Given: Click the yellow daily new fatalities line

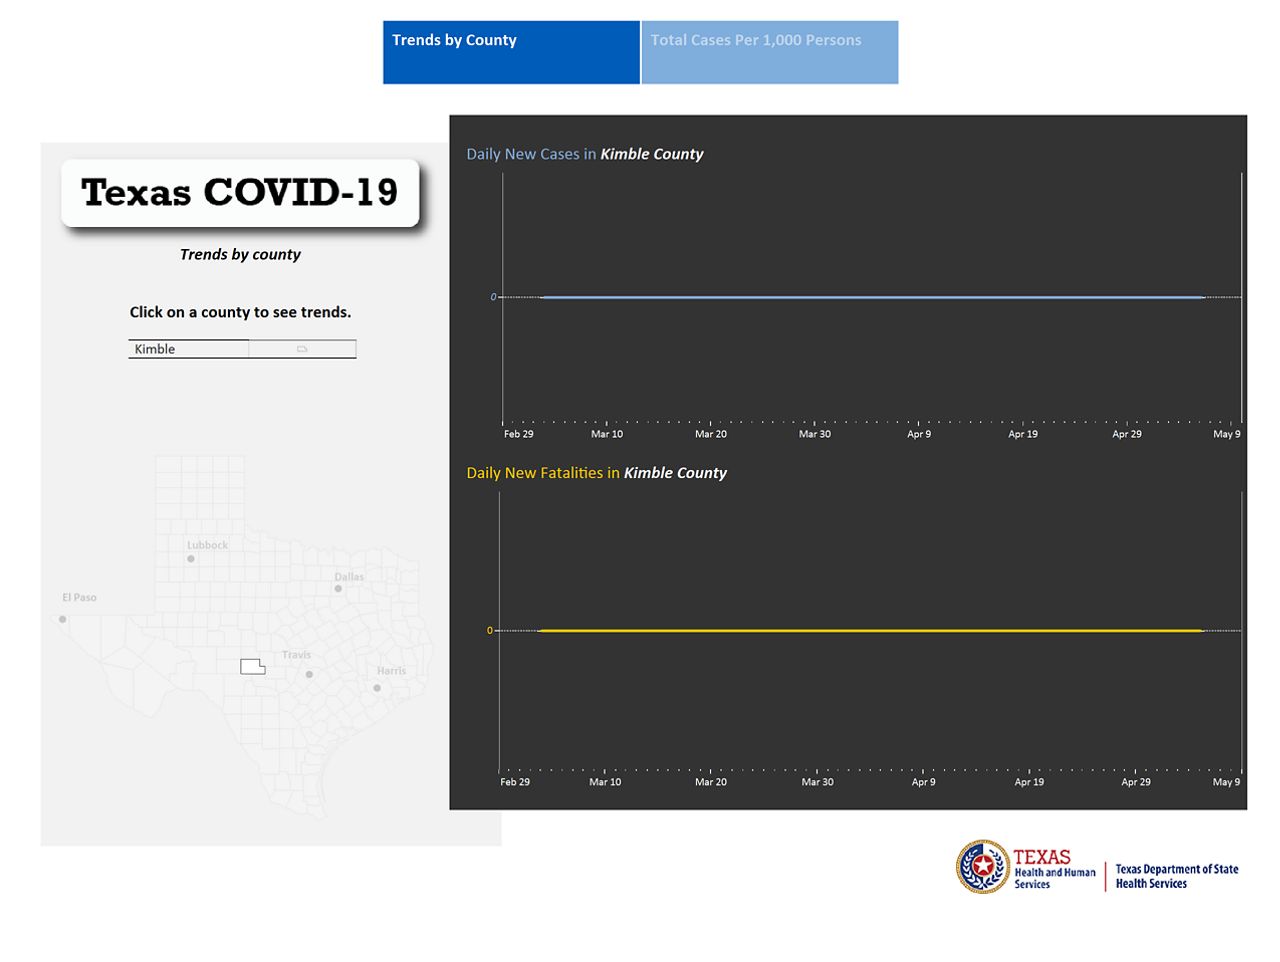Looking at the screenshot, I should 870,631.
